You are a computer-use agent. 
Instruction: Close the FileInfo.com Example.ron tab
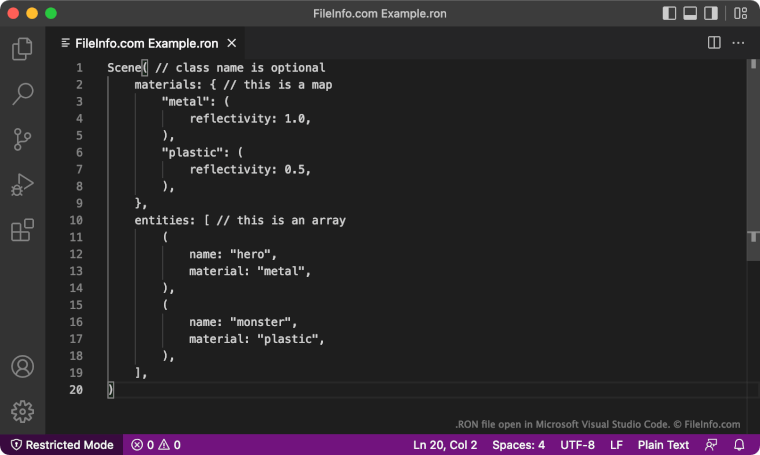click(231, 43)
